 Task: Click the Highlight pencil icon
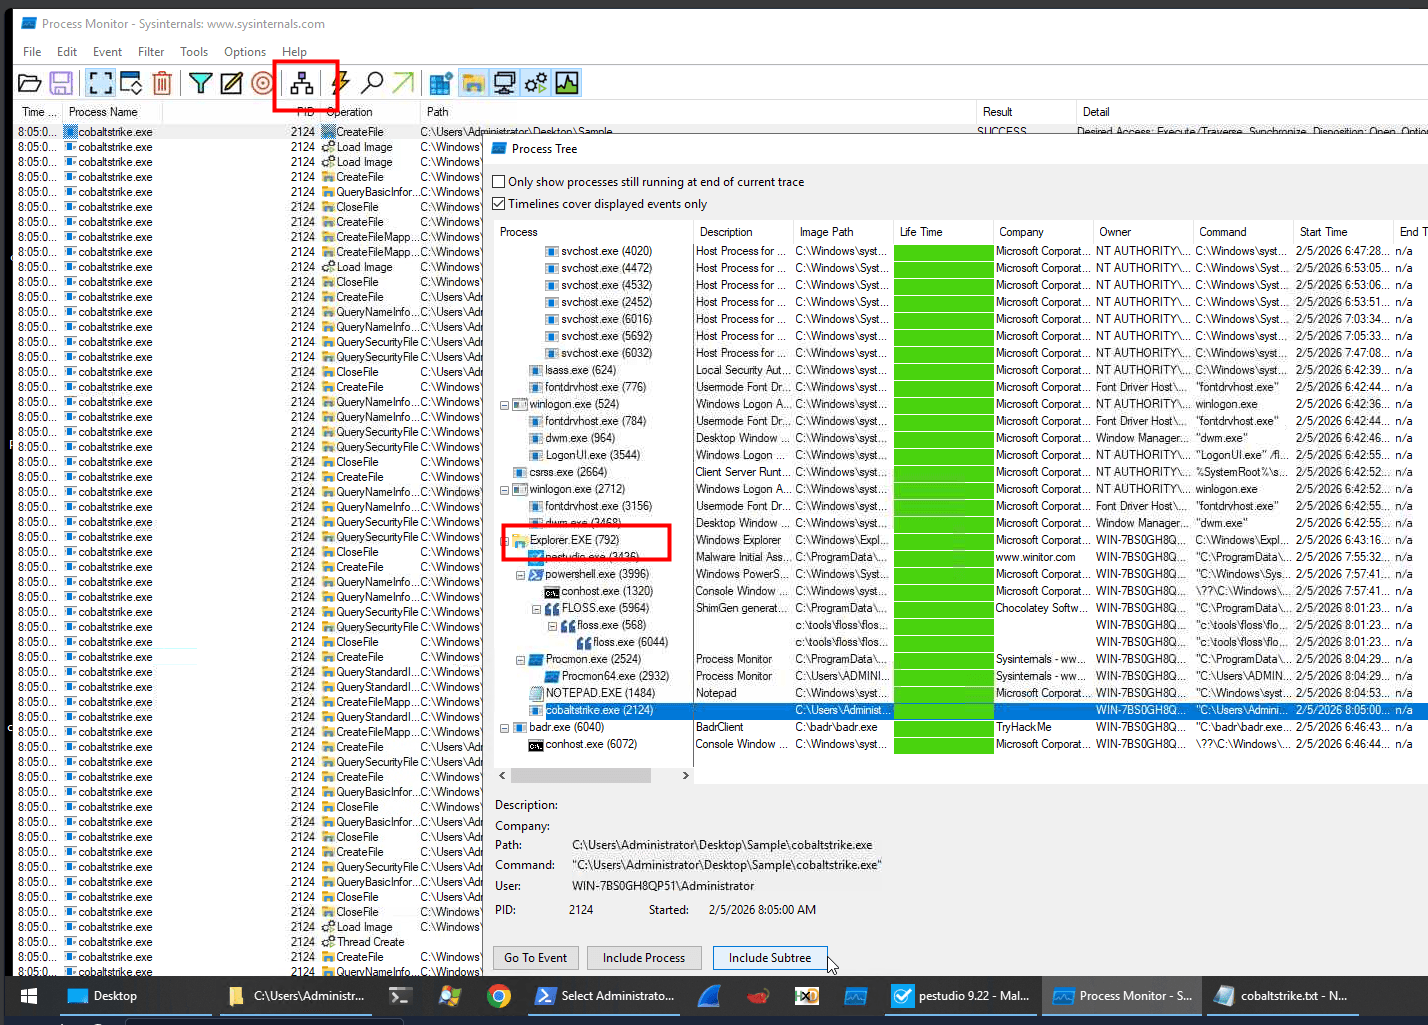click(231, 84)
